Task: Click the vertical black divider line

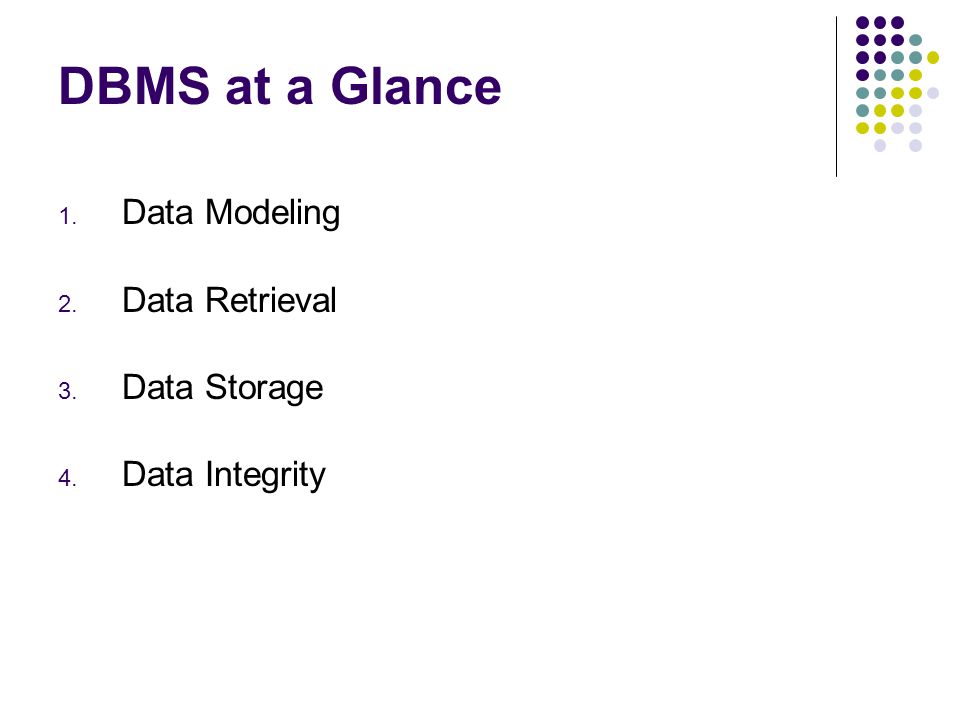Action: pos(836,97)
